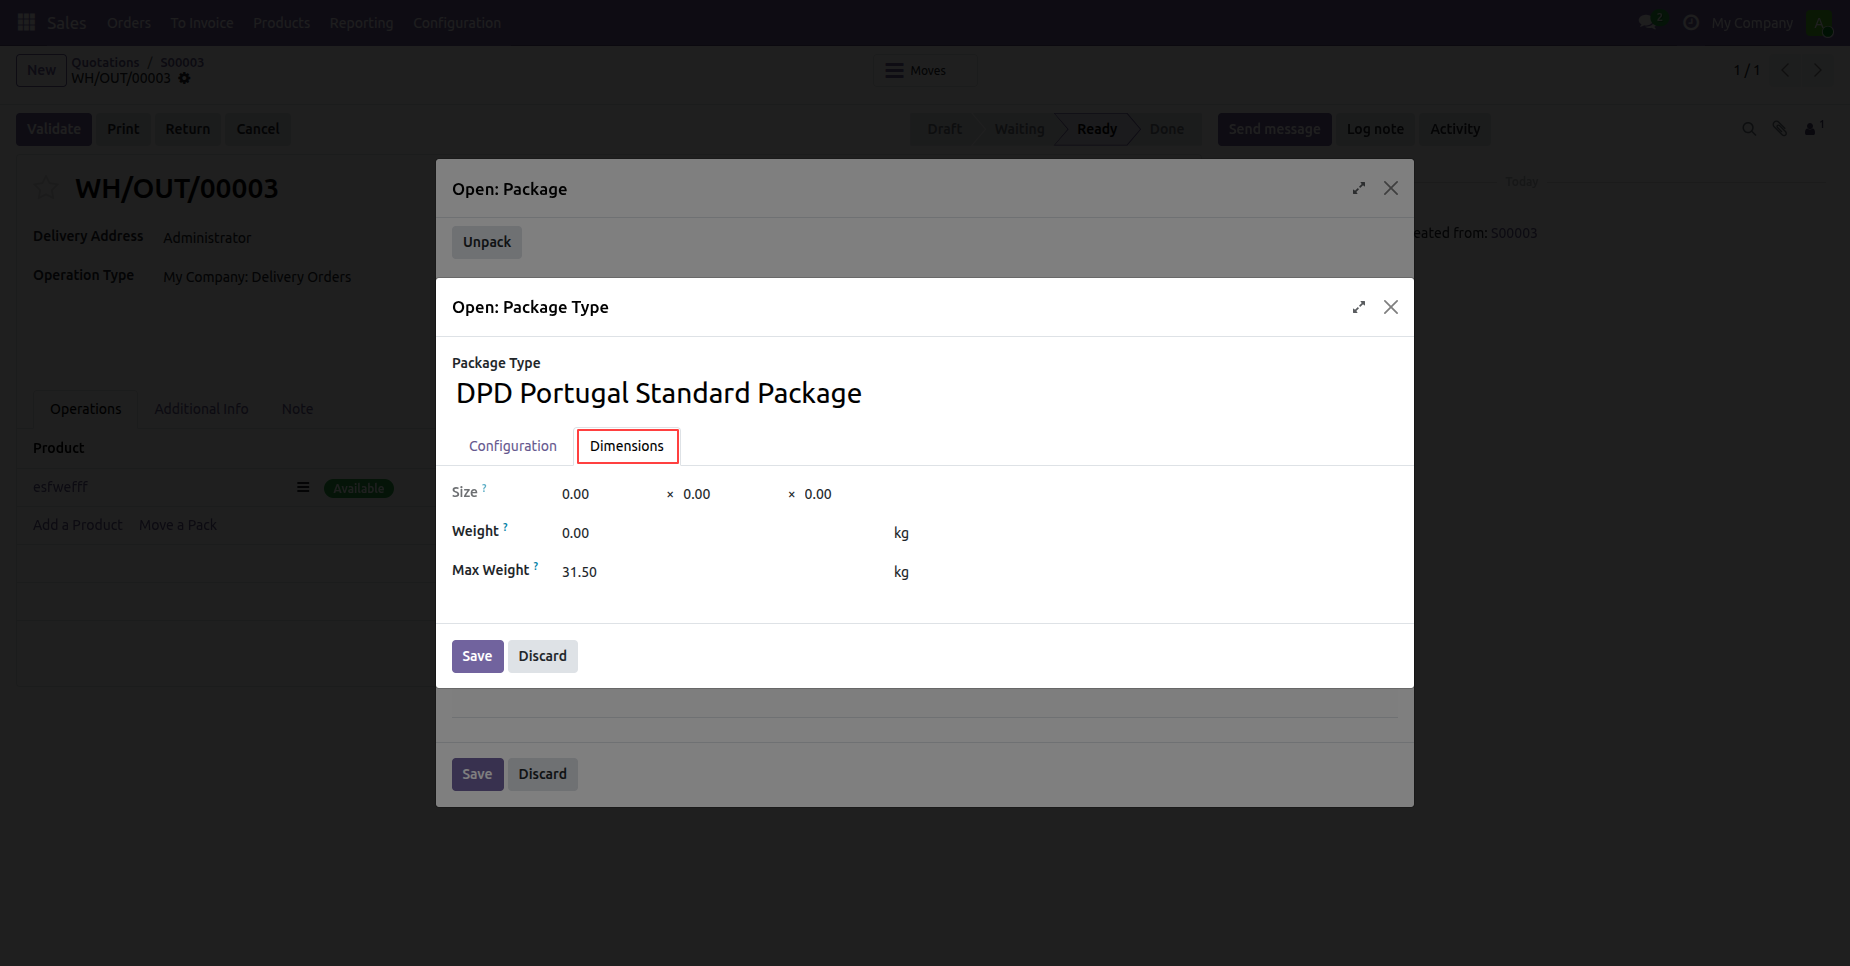Discard changes in the Package Type dialog
The width and height of the screenshot is (1850, 966).
[x=542, y=656]
